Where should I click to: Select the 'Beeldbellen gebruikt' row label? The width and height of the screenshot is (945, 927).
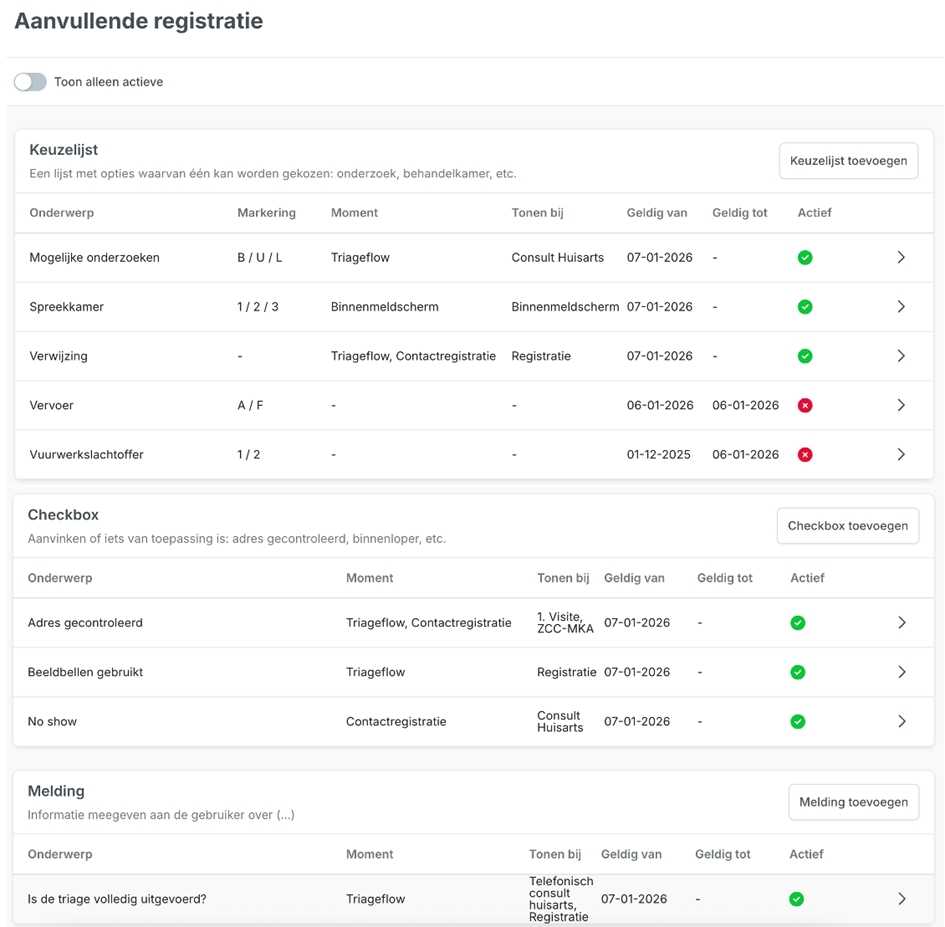(x=85, y=673)
